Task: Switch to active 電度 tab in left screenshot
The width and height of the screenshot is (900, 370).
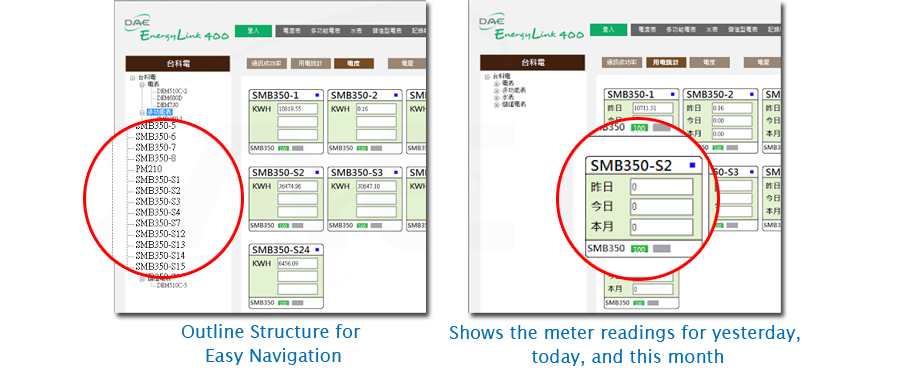Action: 354,64
